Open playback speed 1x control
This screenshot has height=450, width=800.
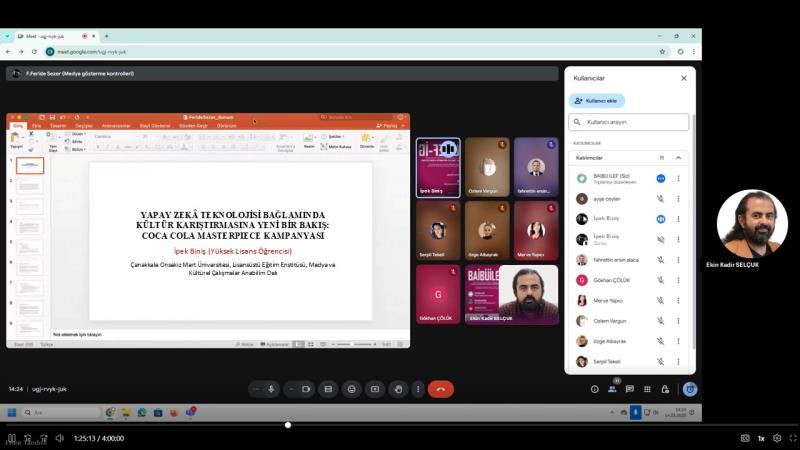(x=761, y=438)
